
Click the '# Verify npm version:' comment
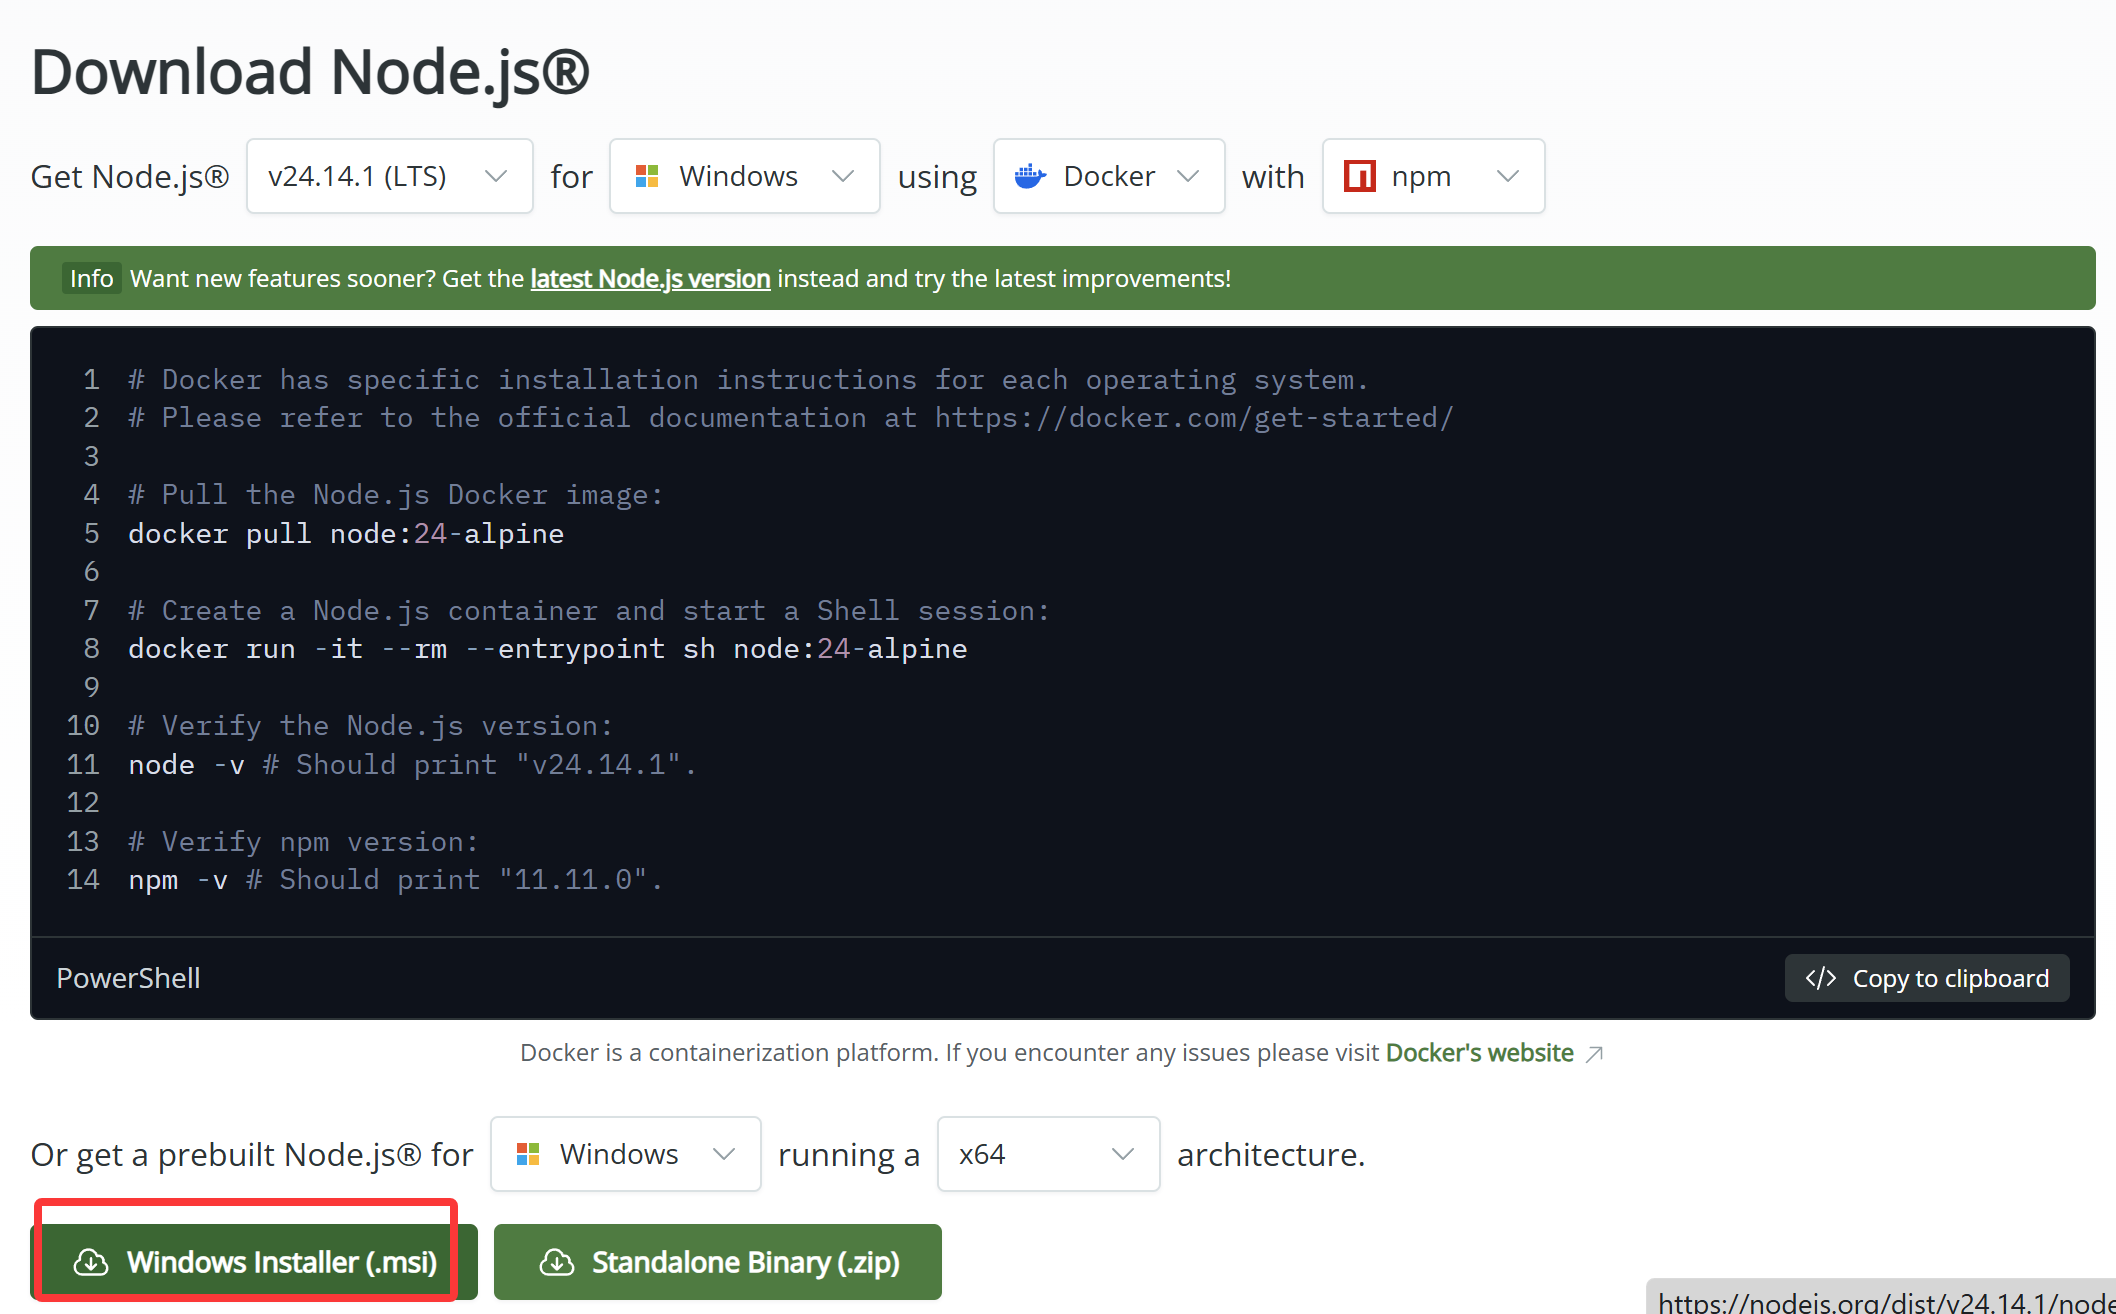pyautogui.click(x=303, y=842)
